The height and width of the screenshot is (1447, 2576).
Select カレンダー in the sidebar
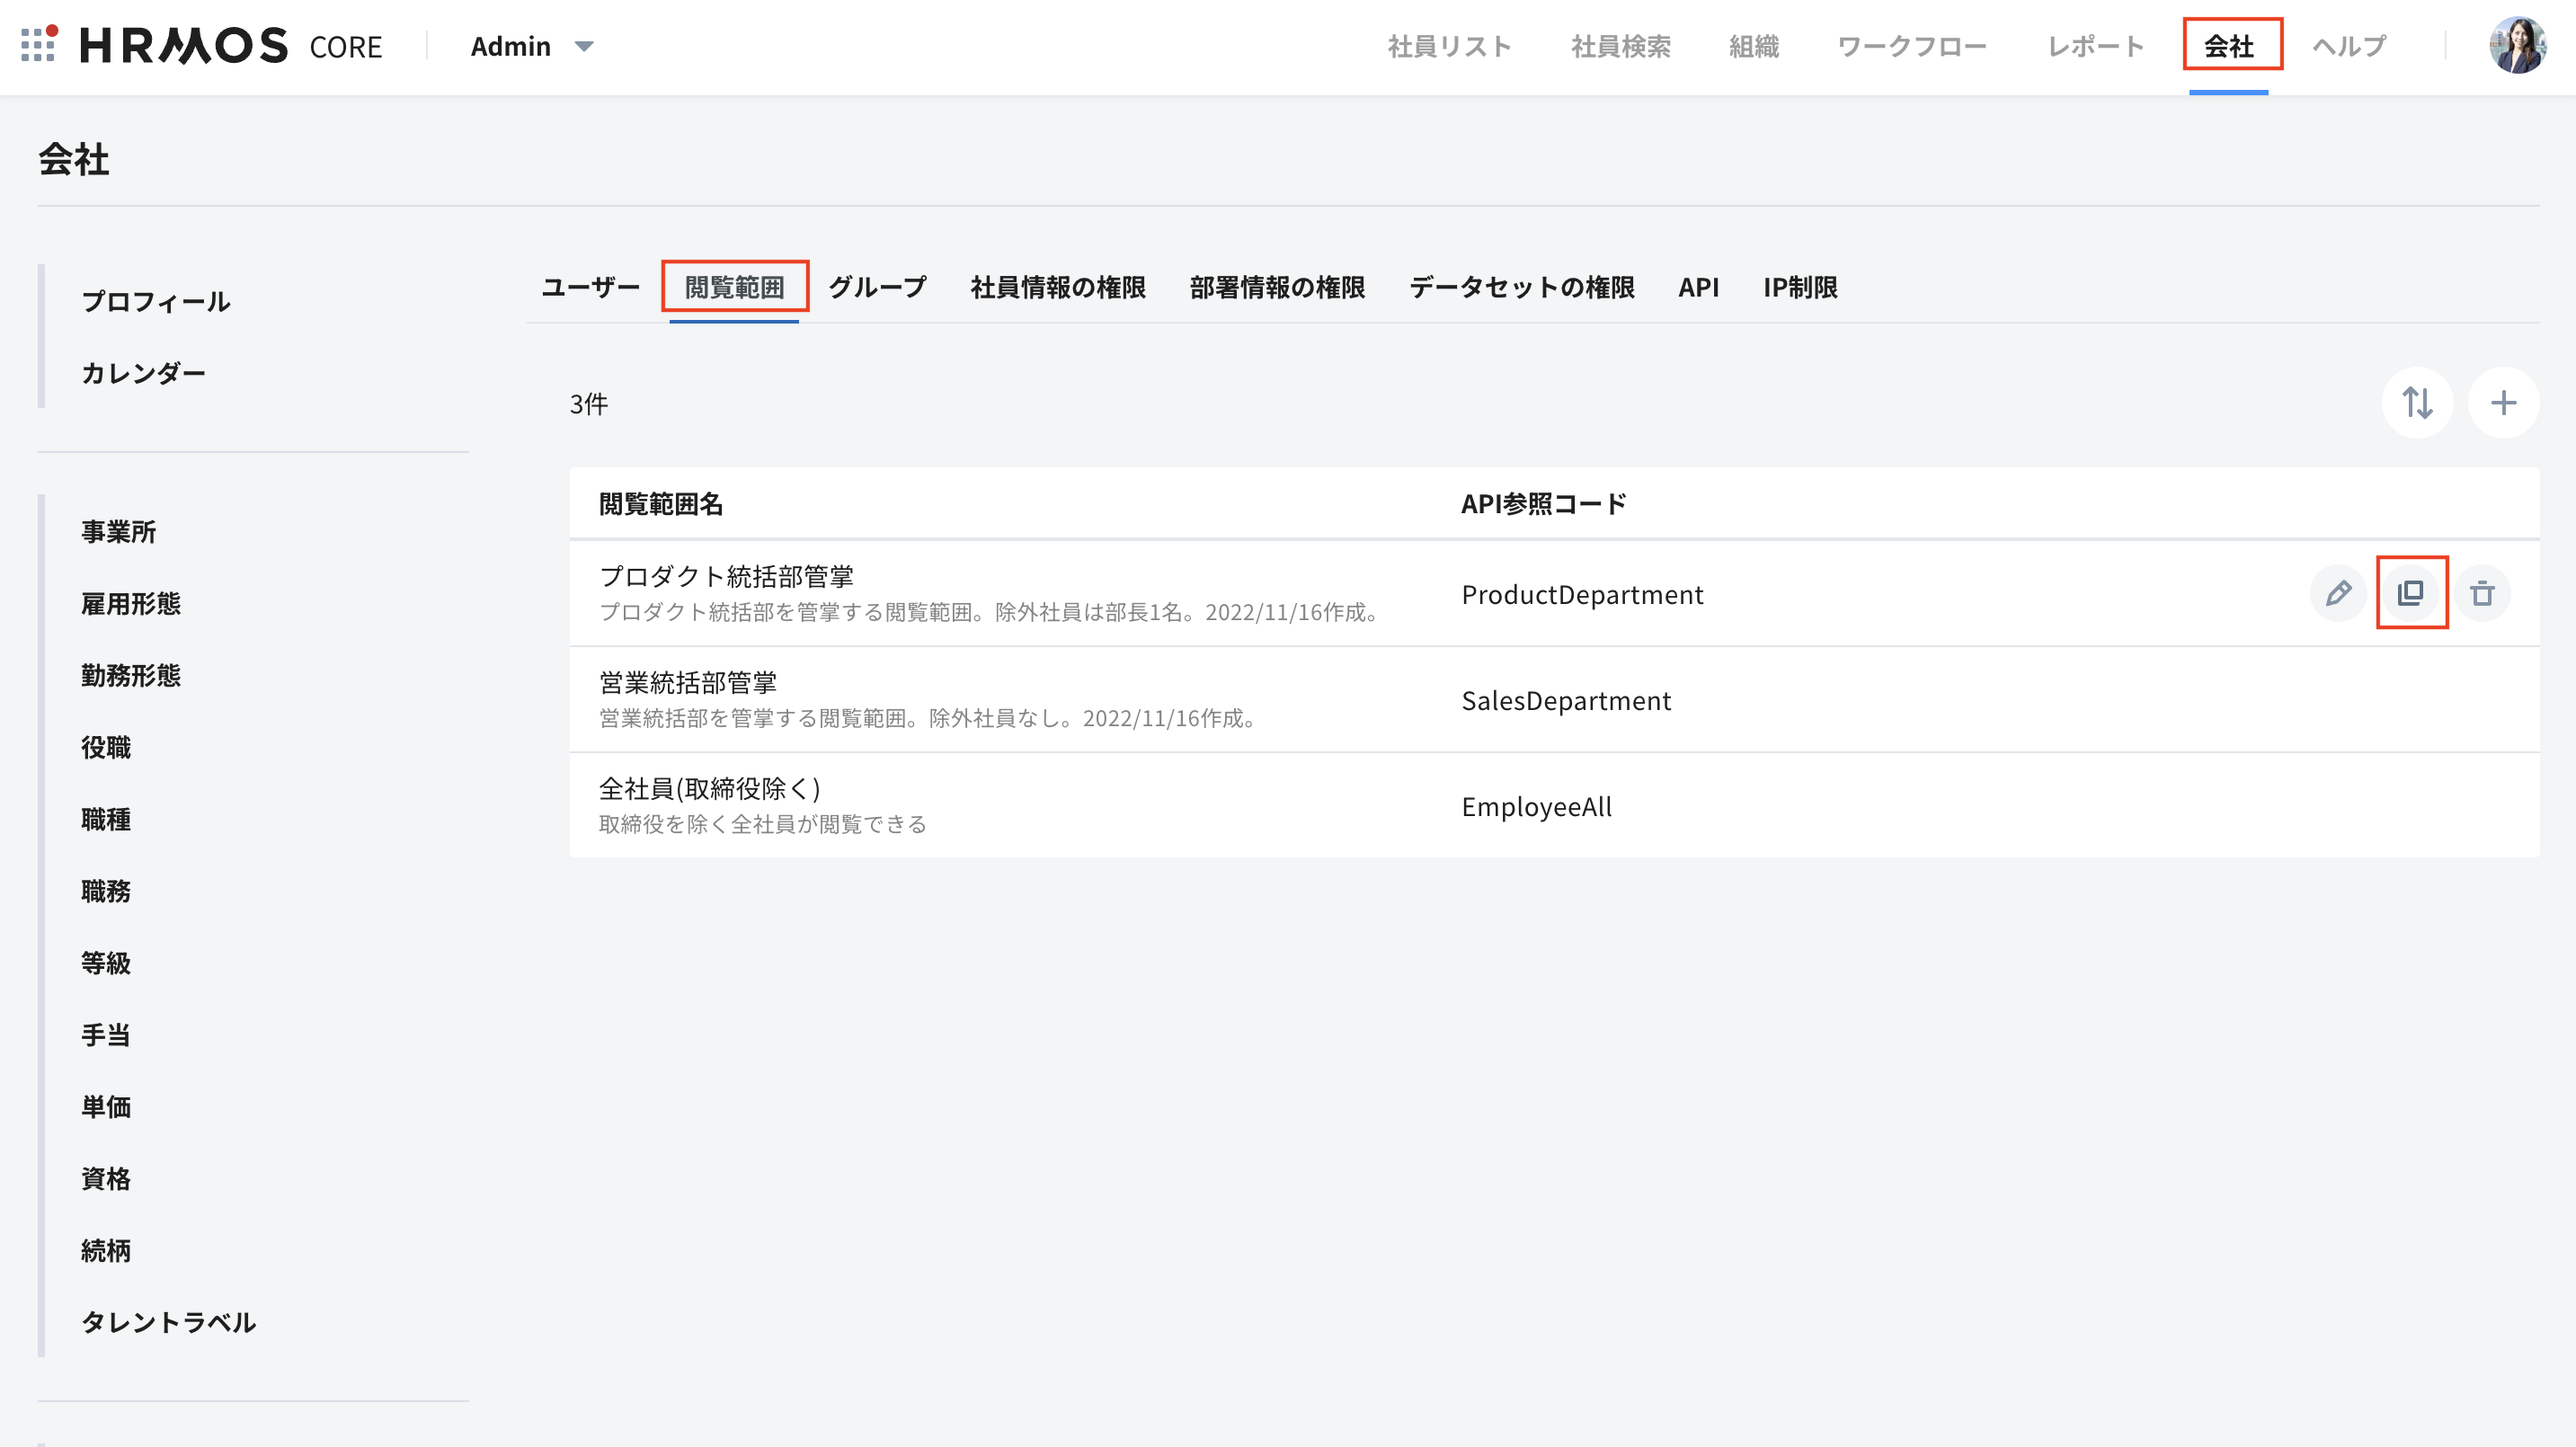tap(143, 373)
